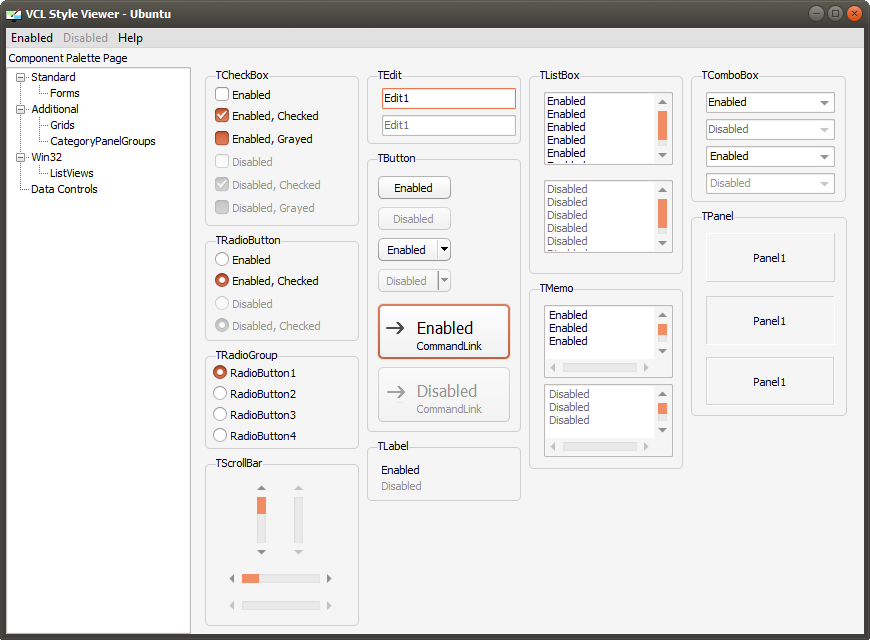Click the plain Enabled button in TButton

pos(414,188)
